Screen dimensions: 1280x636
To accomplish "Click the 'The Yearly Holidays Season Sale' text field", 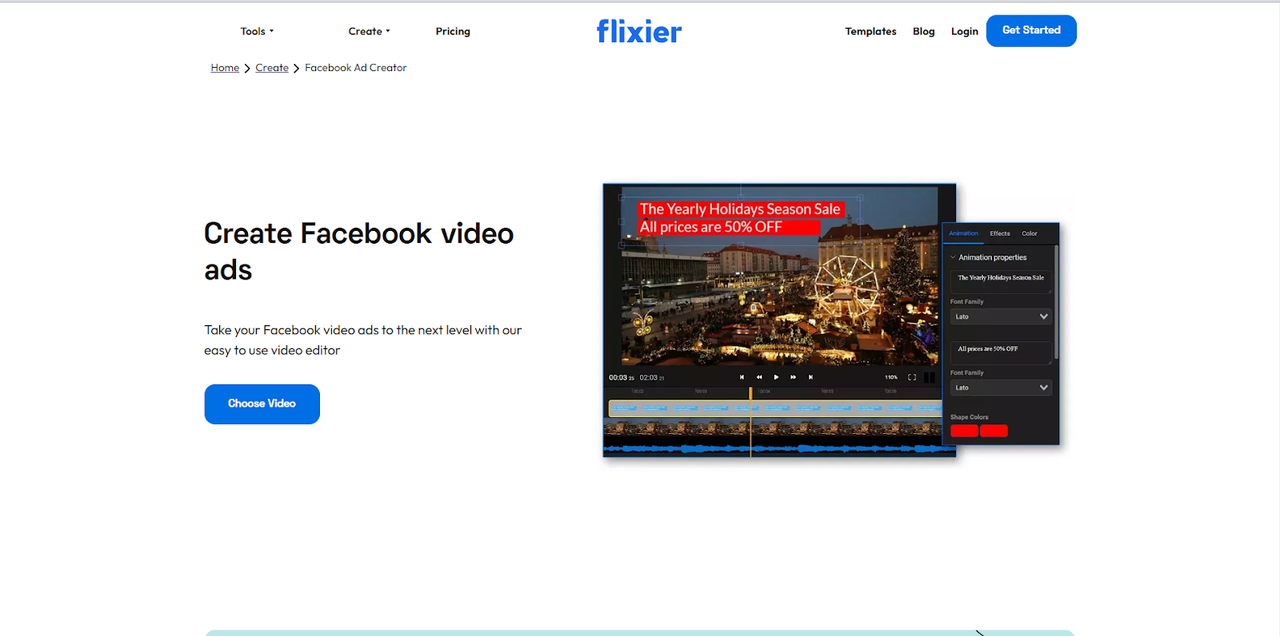I will click(1001, 280).
